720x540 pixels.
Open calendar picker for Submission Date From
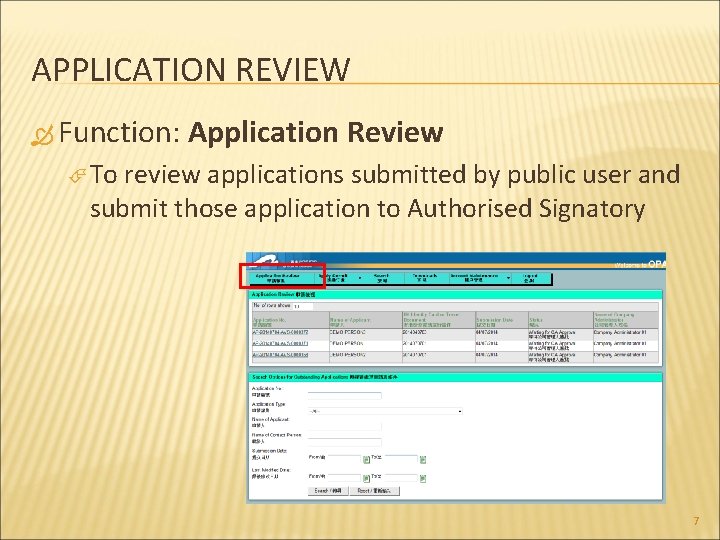(366, 459)
